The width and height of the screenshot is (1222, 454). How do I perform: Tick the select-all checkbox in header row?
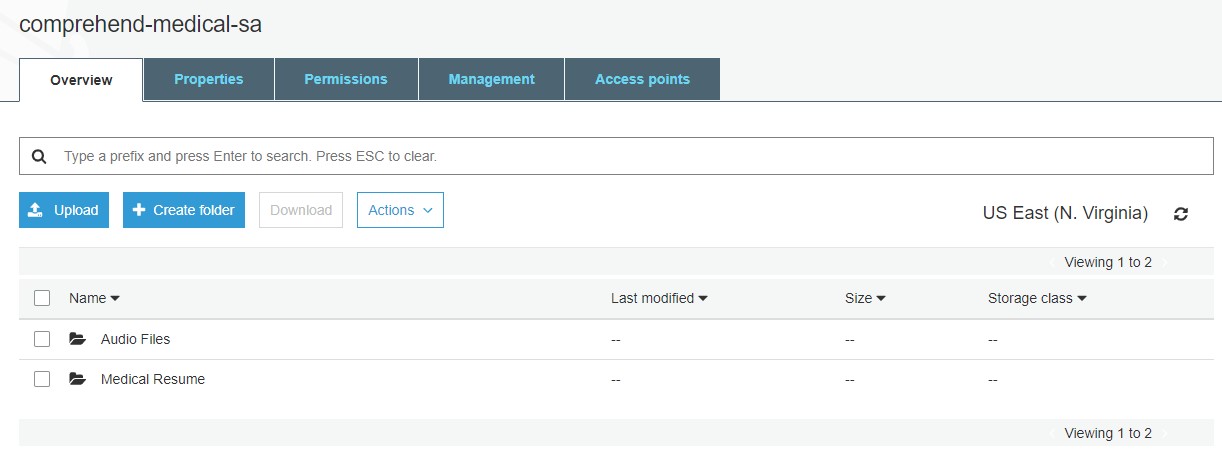click(x=42, y=298)
